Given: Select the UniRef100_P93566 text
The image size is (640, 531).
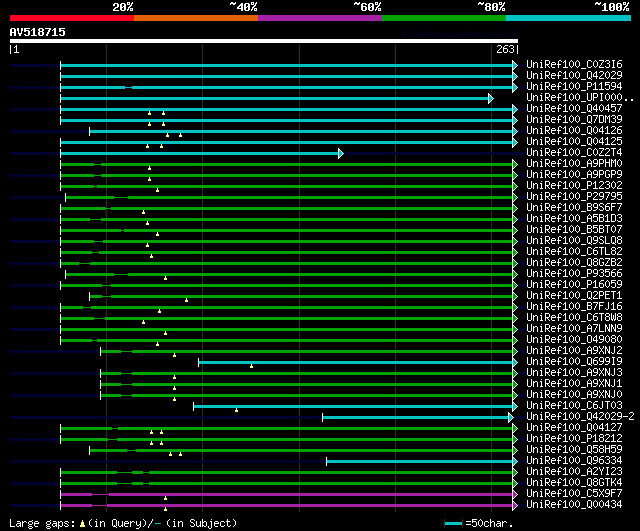Looking at the screenshot, I should coord(574,274).
